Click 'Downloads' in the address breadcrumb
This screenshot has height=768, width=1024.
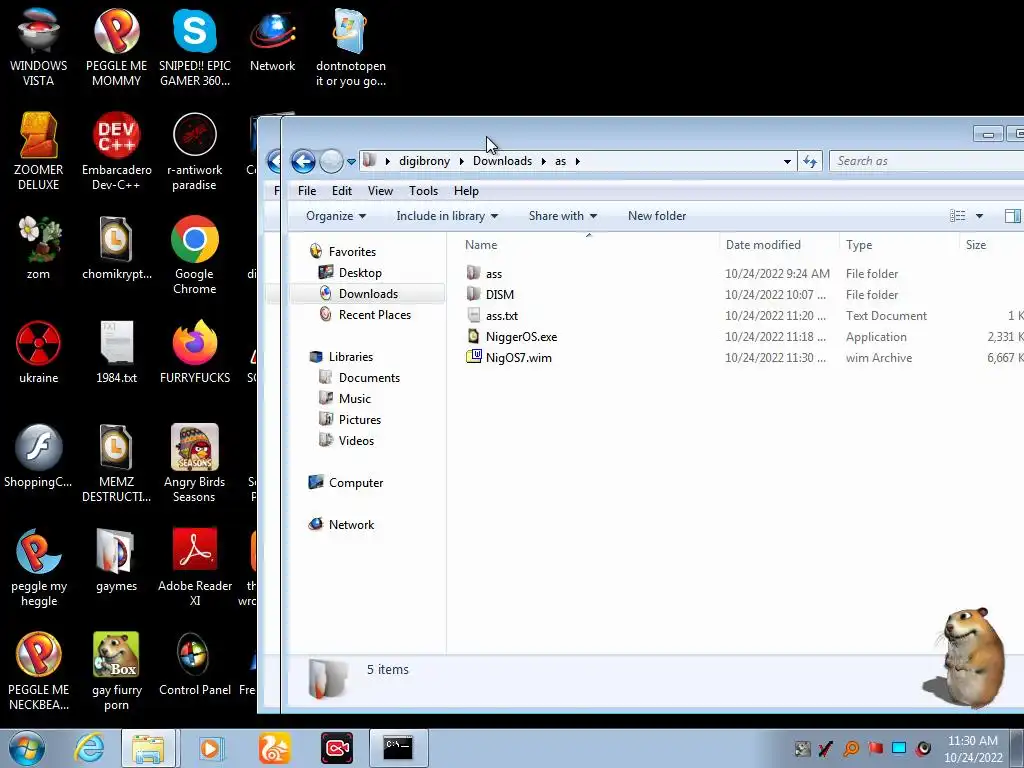click(502, 161)
